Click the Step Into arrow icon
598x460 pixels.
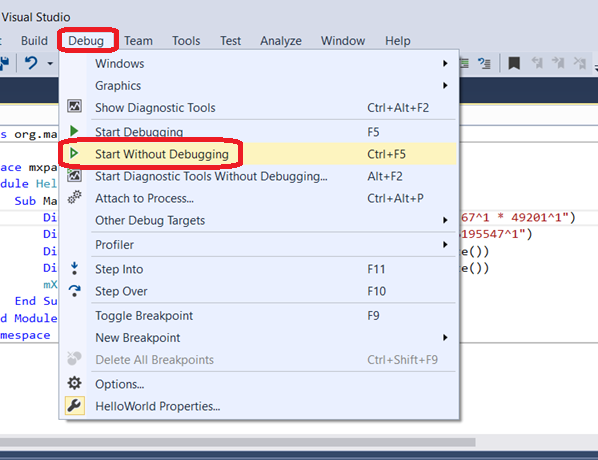74,268
